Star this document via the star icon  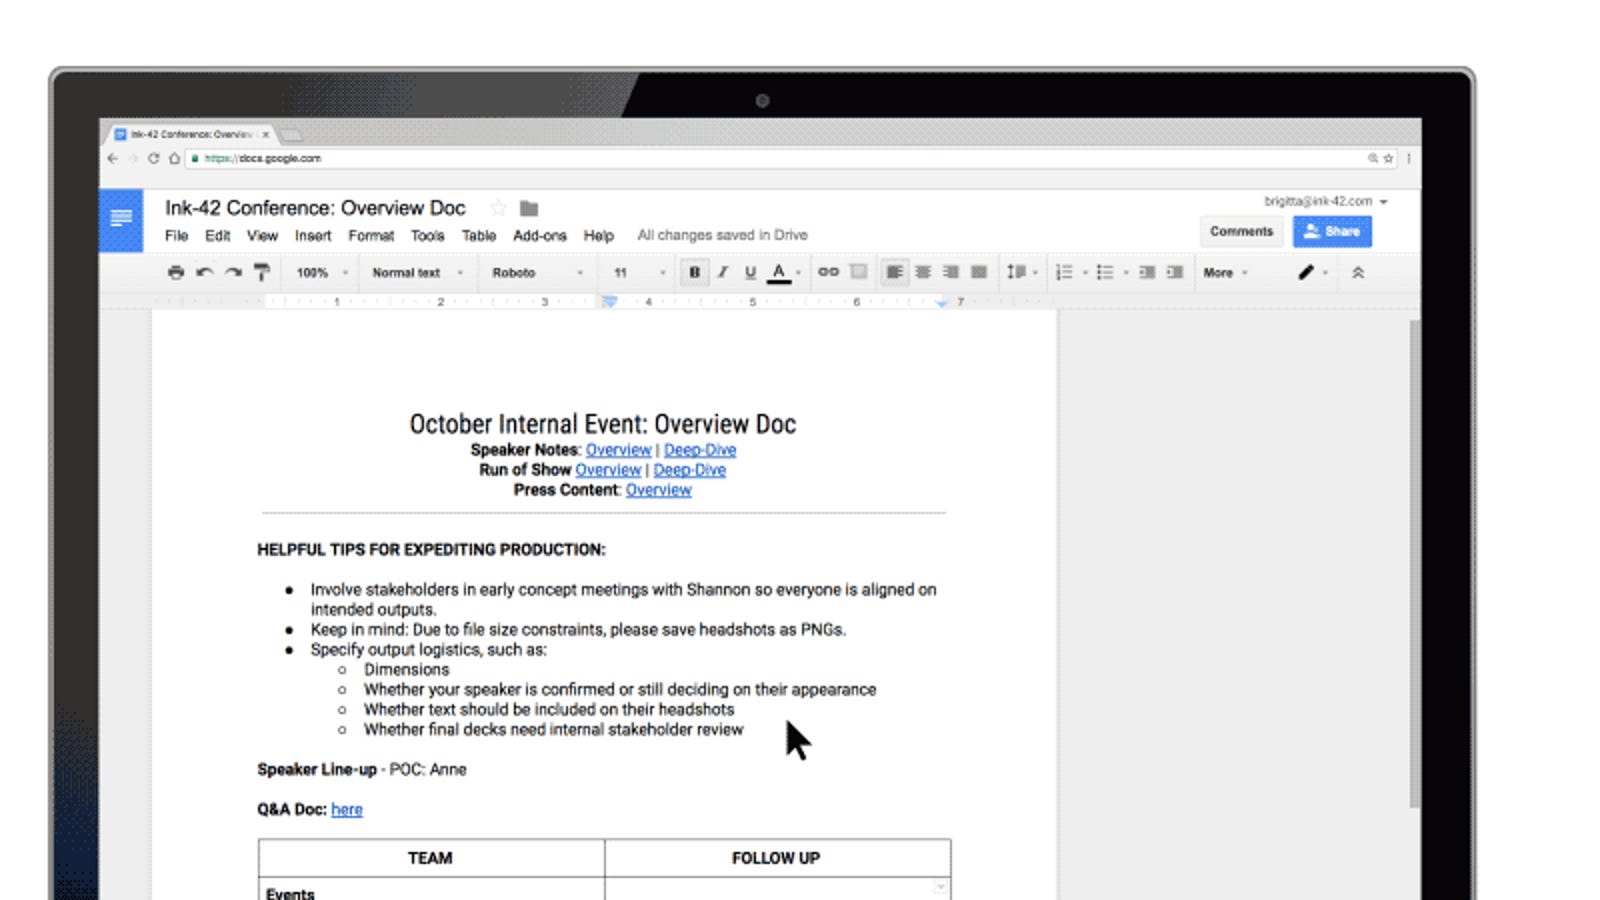pyautogui.click(x=498, y=208)
